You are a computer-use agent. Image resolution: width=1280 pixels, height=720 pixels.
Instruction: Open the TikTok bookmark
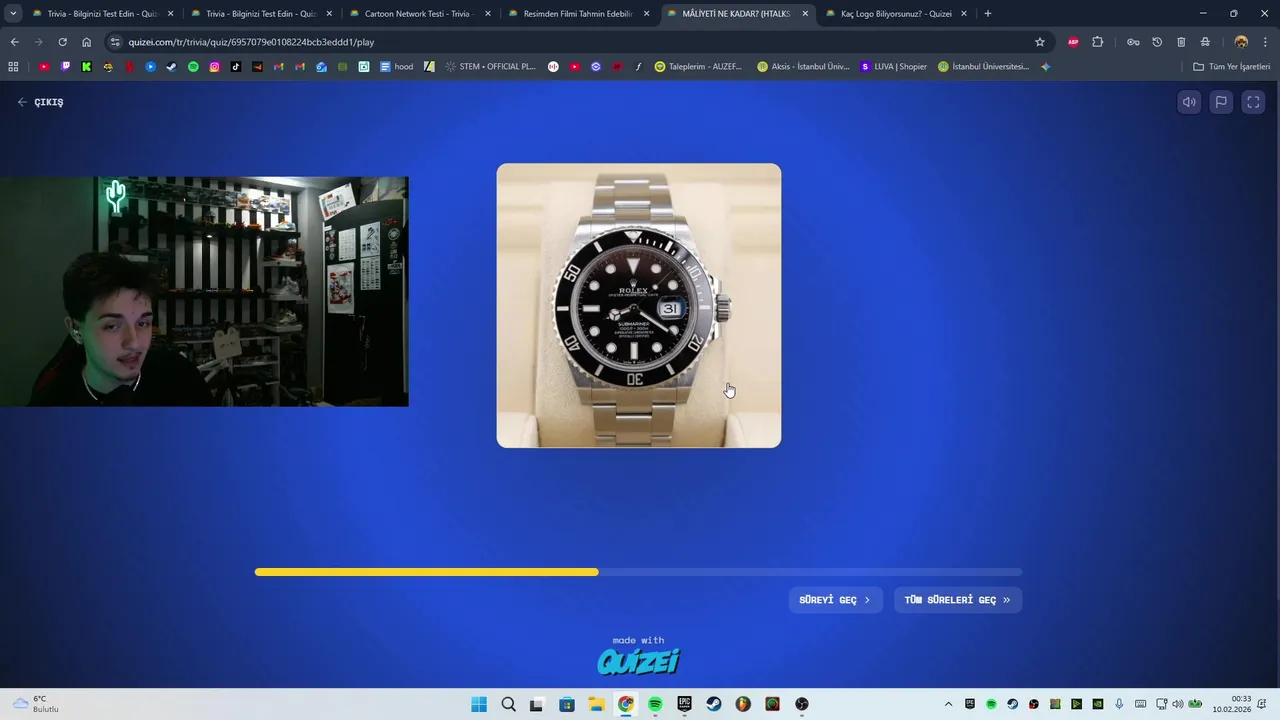(236, 67)
